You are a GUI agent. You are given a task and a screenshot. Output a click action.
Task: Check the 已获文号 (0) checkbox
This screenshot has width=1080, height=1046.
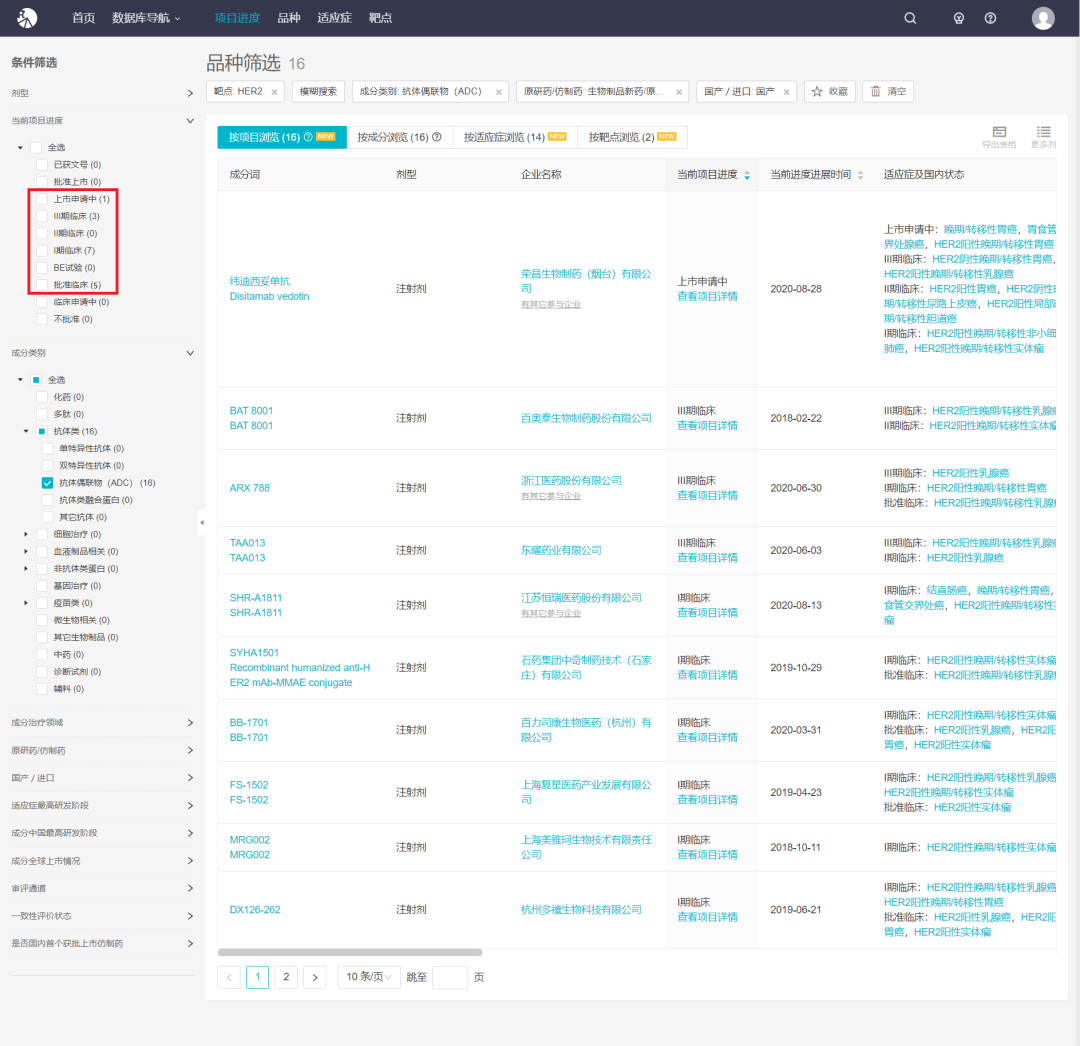point(42,165)
